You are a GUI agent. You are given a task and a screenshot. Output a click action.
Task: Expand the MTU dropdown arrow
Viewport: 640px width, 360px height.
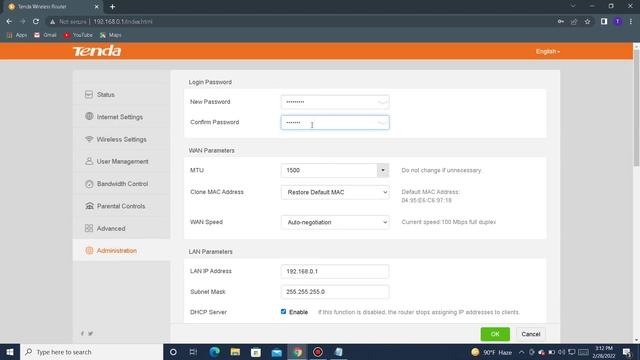(x=382, y=170)
